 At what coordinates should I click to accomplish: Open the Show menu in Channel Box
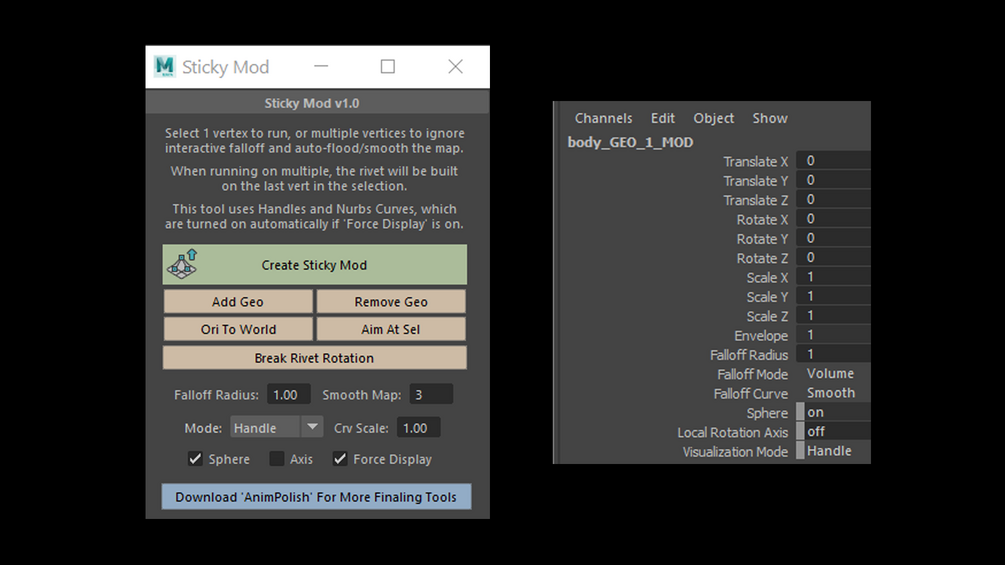point(770,119)
